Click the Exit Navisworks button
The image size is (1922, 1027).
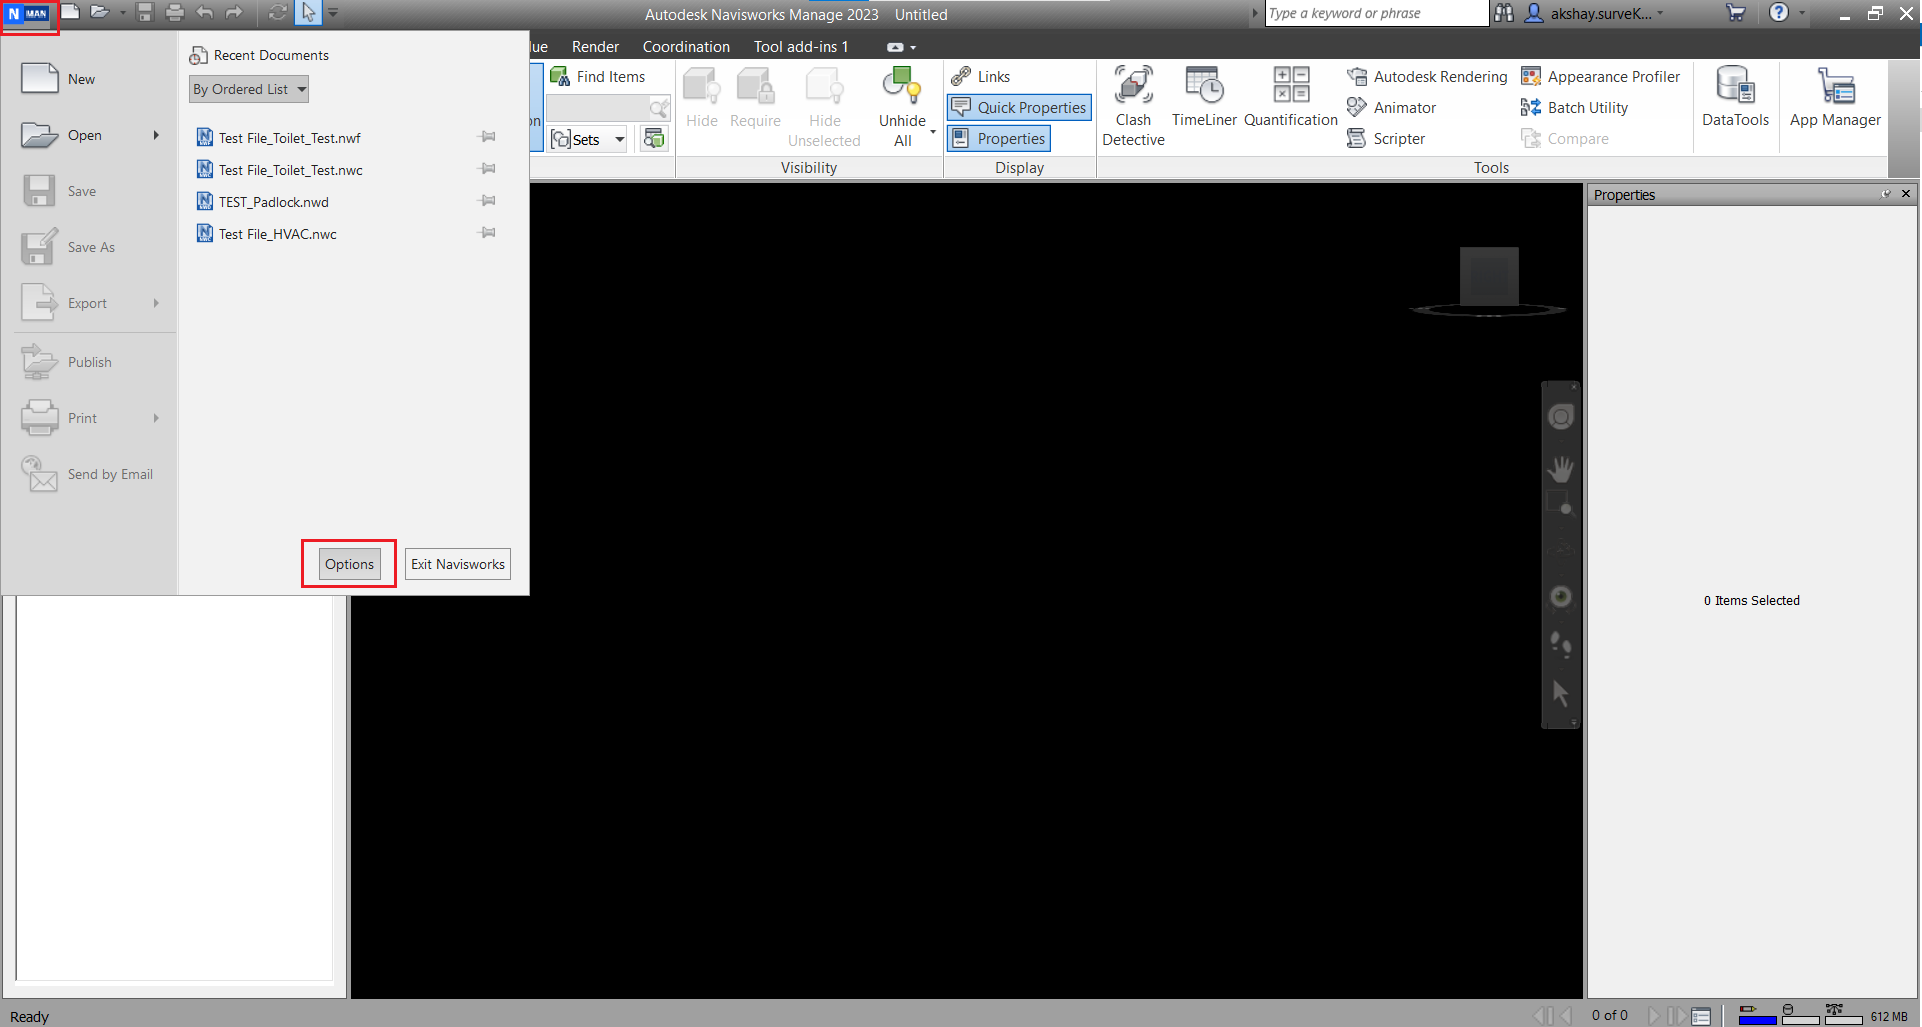458,564
